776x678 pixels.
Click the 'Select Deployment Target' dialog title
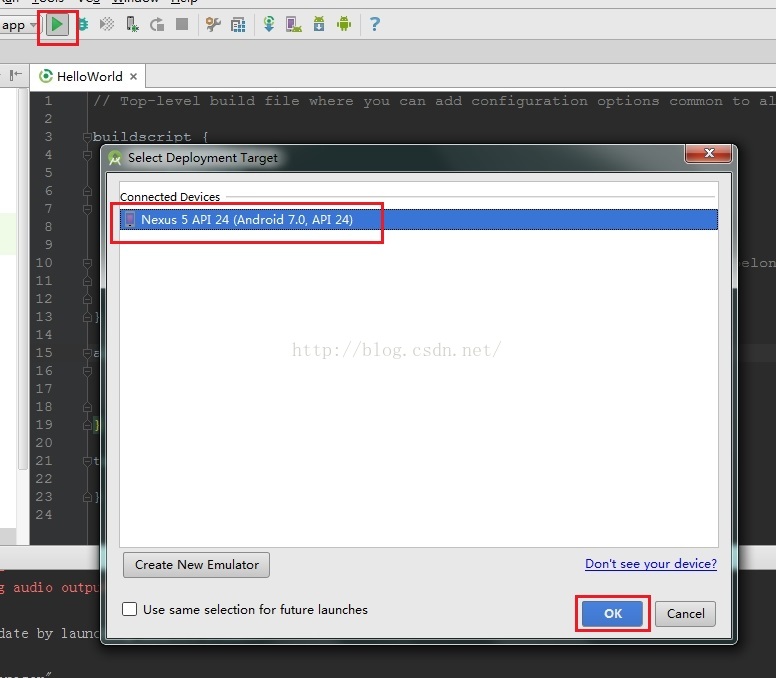202,158
